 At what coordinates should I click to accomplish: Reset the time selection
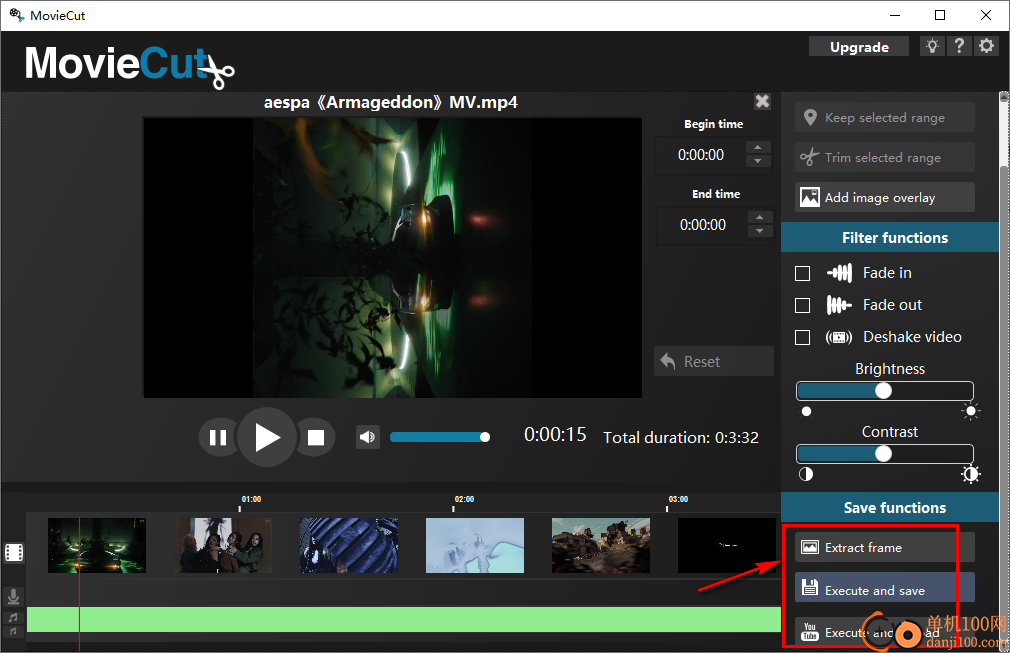pyautogui.click(x=714, y=361)
